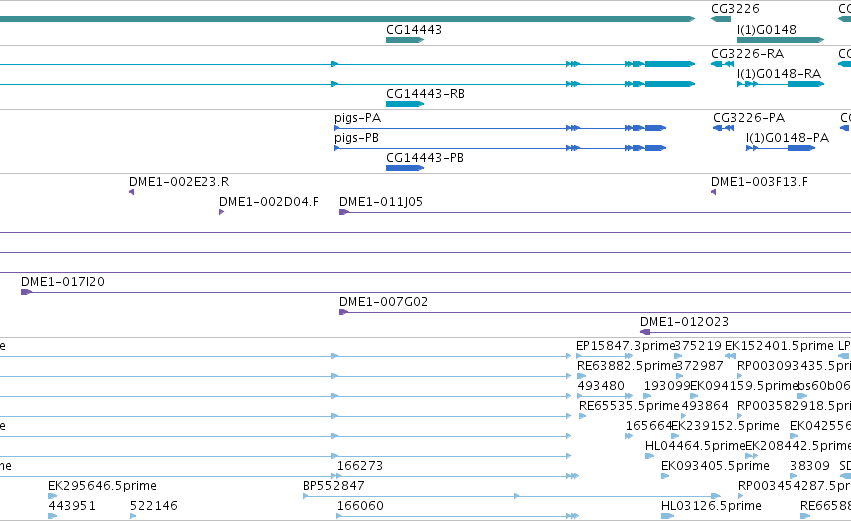Click the 38309 feature label
Viewport: 851px width, 521px height.
tap(810, 466)
